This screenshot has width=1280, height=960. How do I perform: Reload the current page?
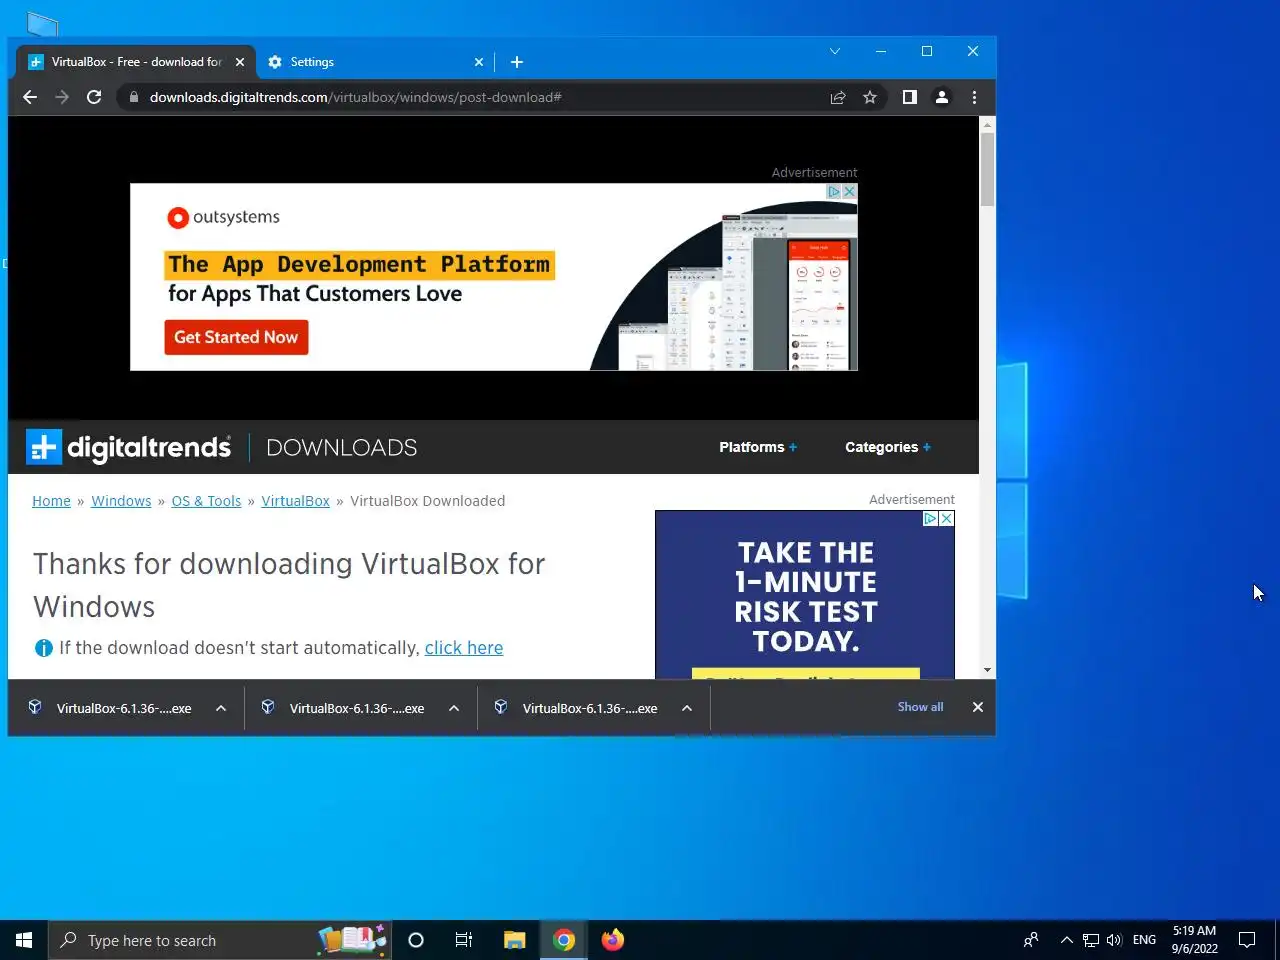click(x=94, y=97)
